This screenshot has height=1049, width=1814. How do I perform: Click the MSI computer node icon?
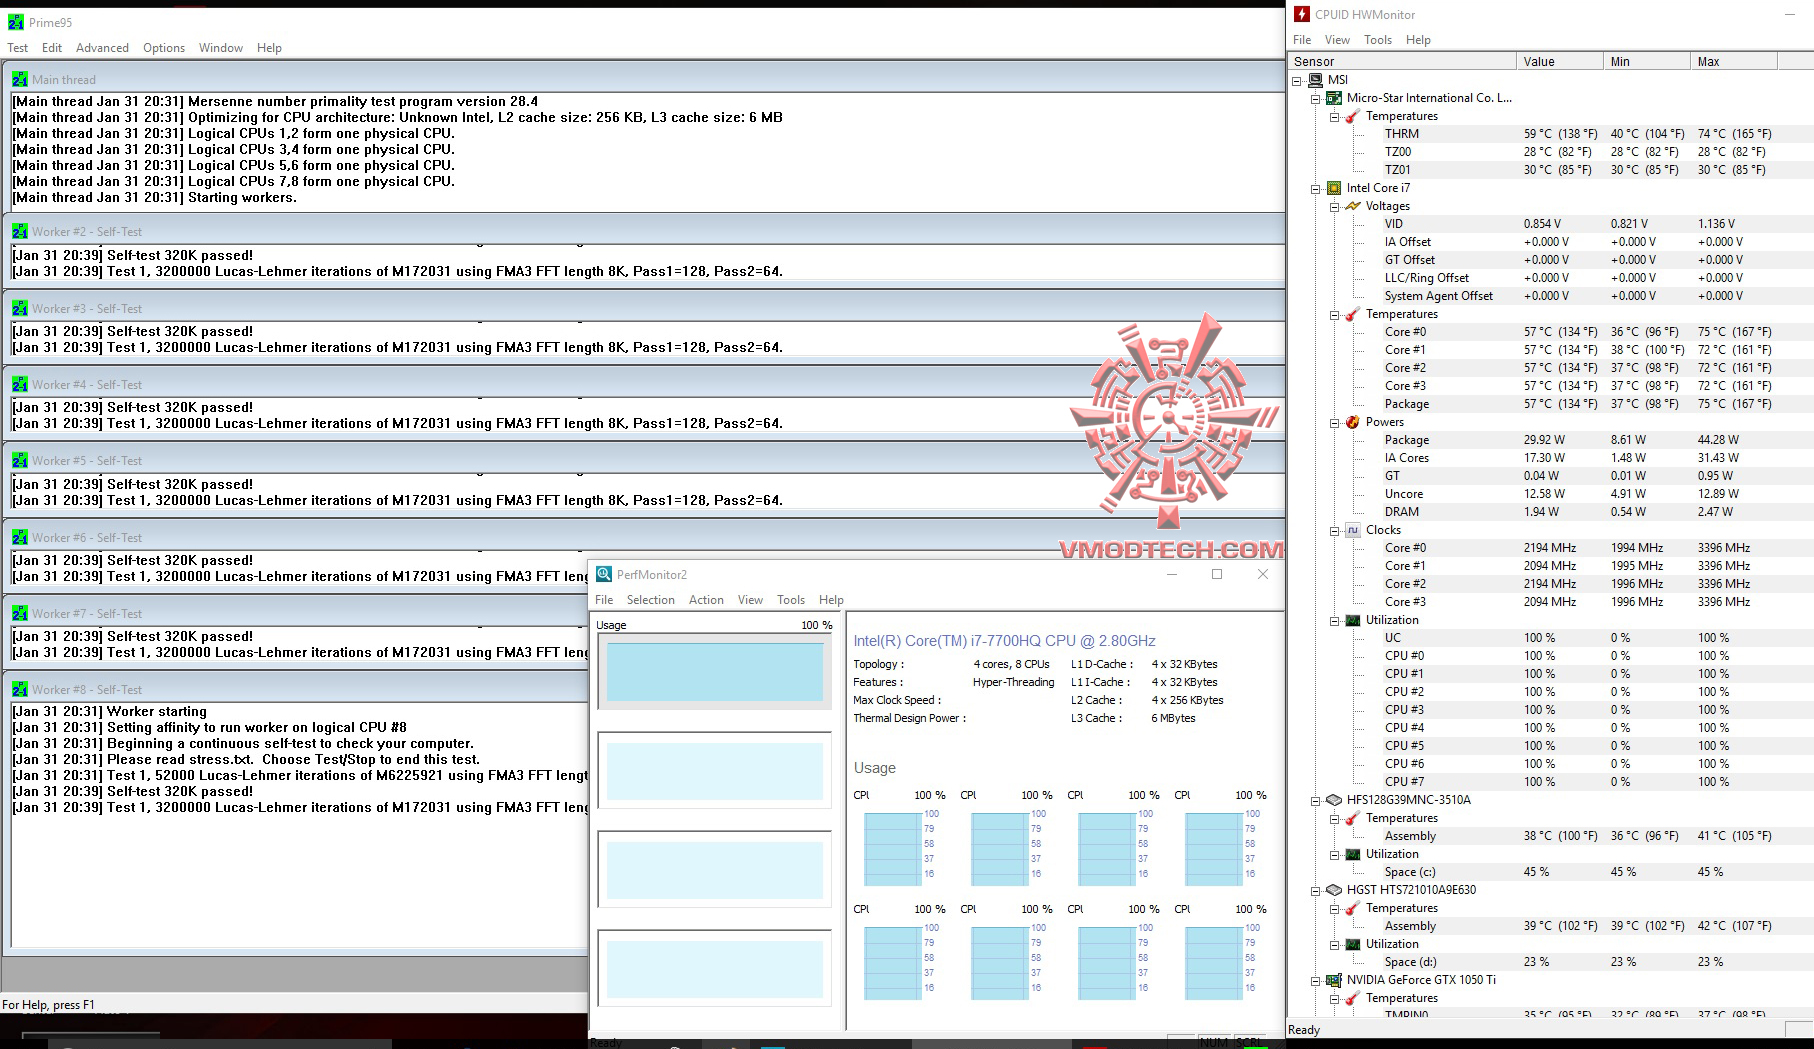coord(1314,80)
